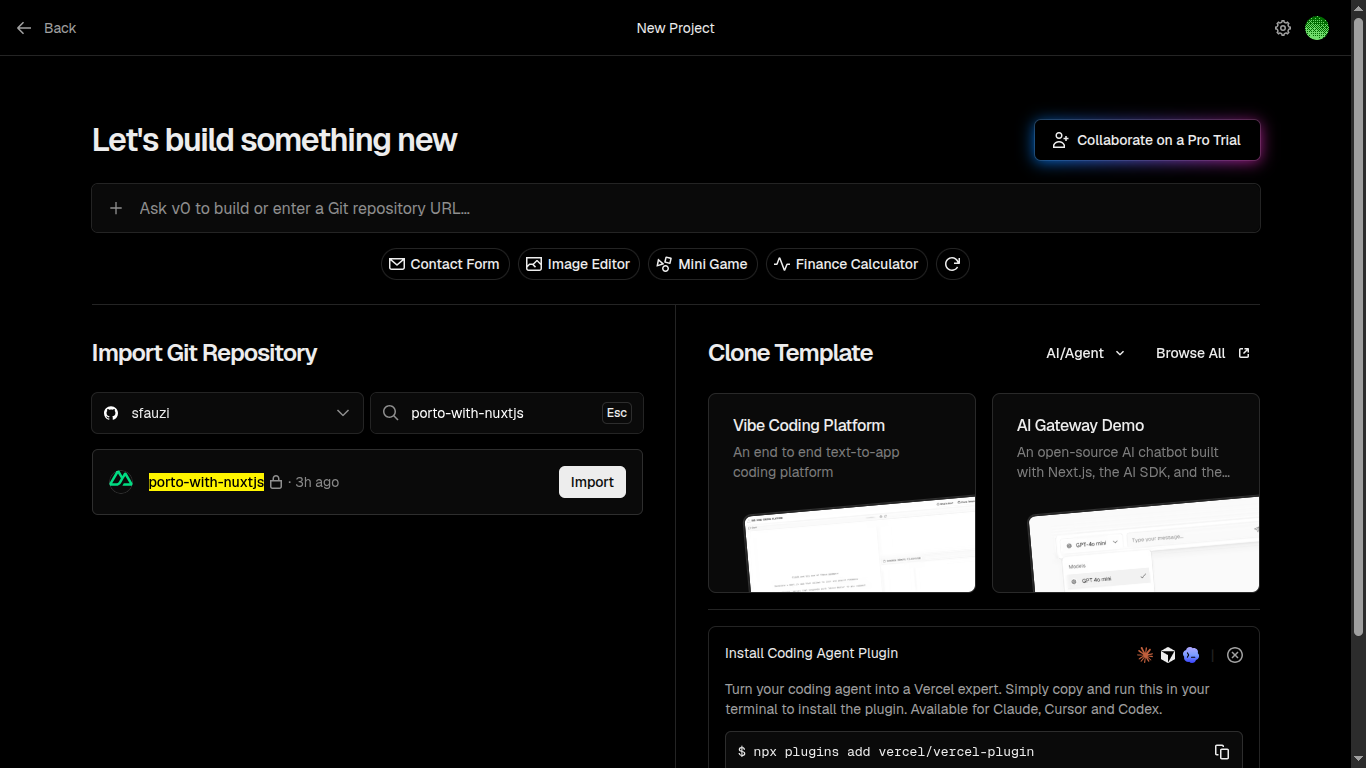
Task: Open the AI Gateway Demo template card
Action: [x=1126, y=493]
